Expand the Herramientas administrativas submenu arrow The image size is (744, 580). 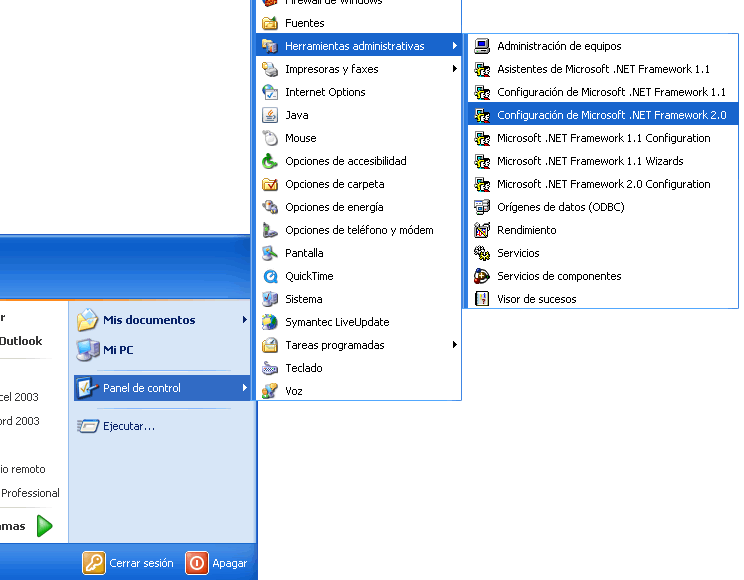tap(455, 46)
